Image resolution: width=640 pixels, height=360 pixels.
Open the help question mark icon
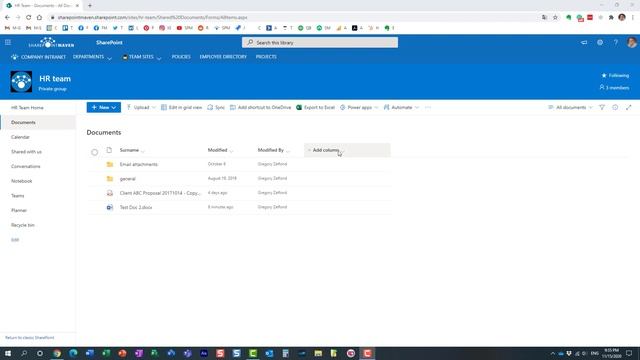[x=616, y=42]
